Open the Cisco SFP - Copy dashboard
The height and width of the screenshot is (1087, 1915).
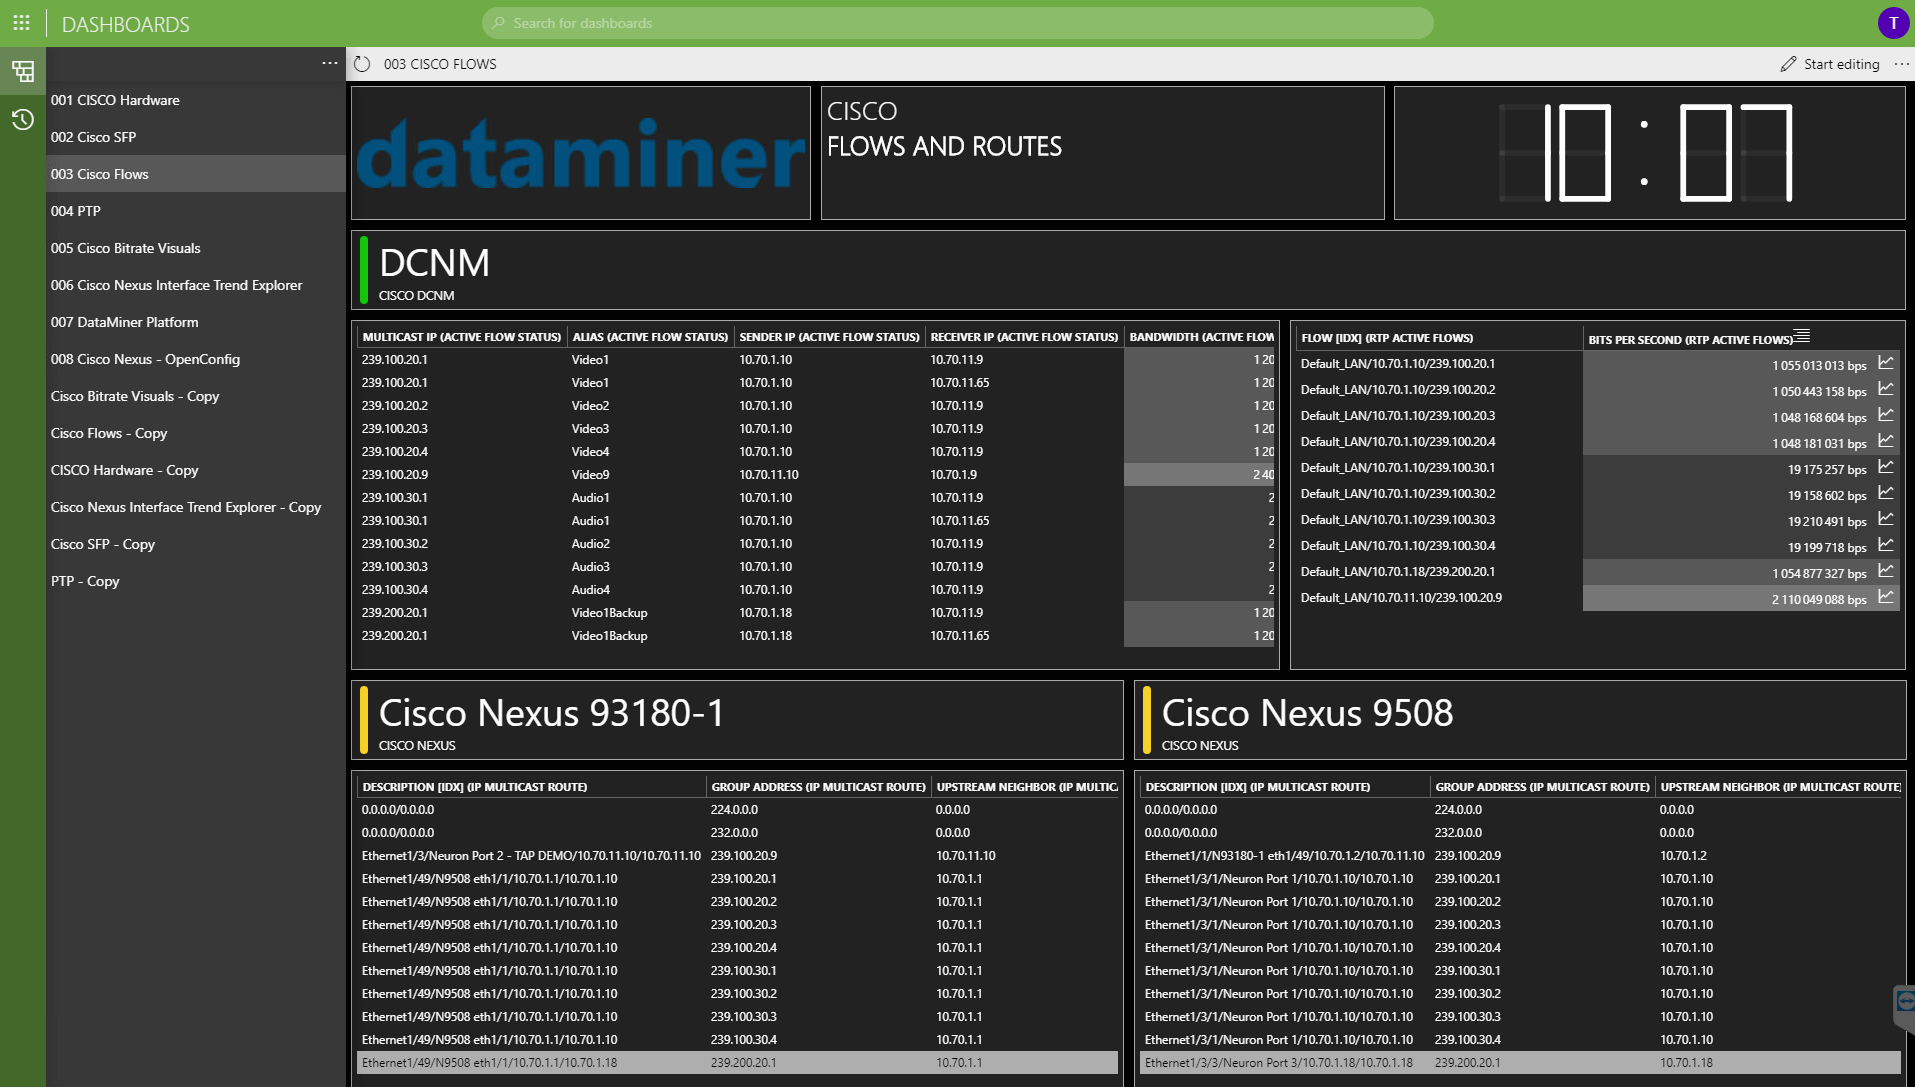(196, 544)
